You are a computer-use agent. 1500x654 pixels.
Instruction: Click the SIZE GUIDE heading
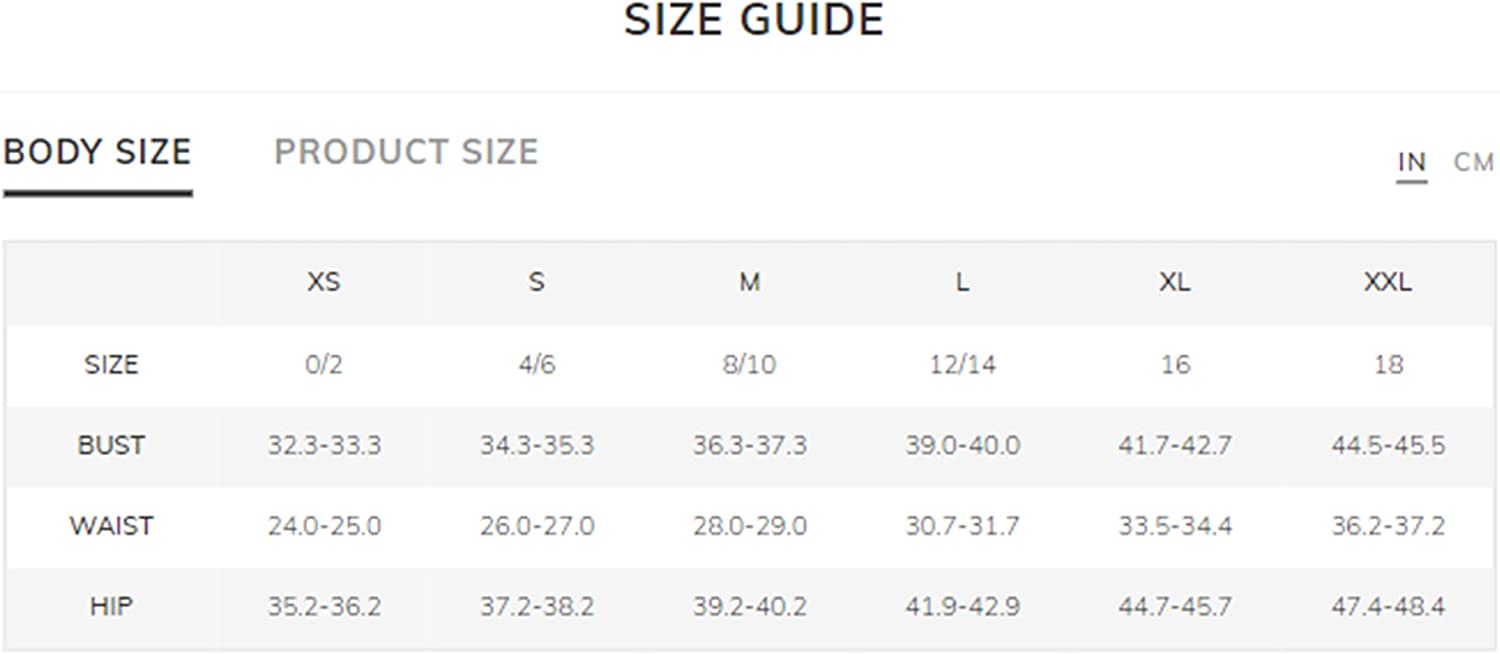click(x=754, y=20)
